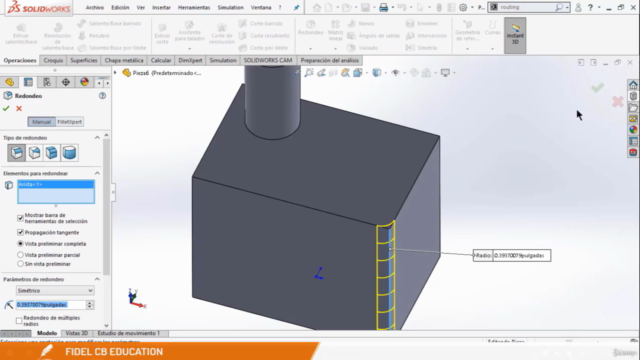
Task: Select variable size fillet type icon
Action: [35, 153]
